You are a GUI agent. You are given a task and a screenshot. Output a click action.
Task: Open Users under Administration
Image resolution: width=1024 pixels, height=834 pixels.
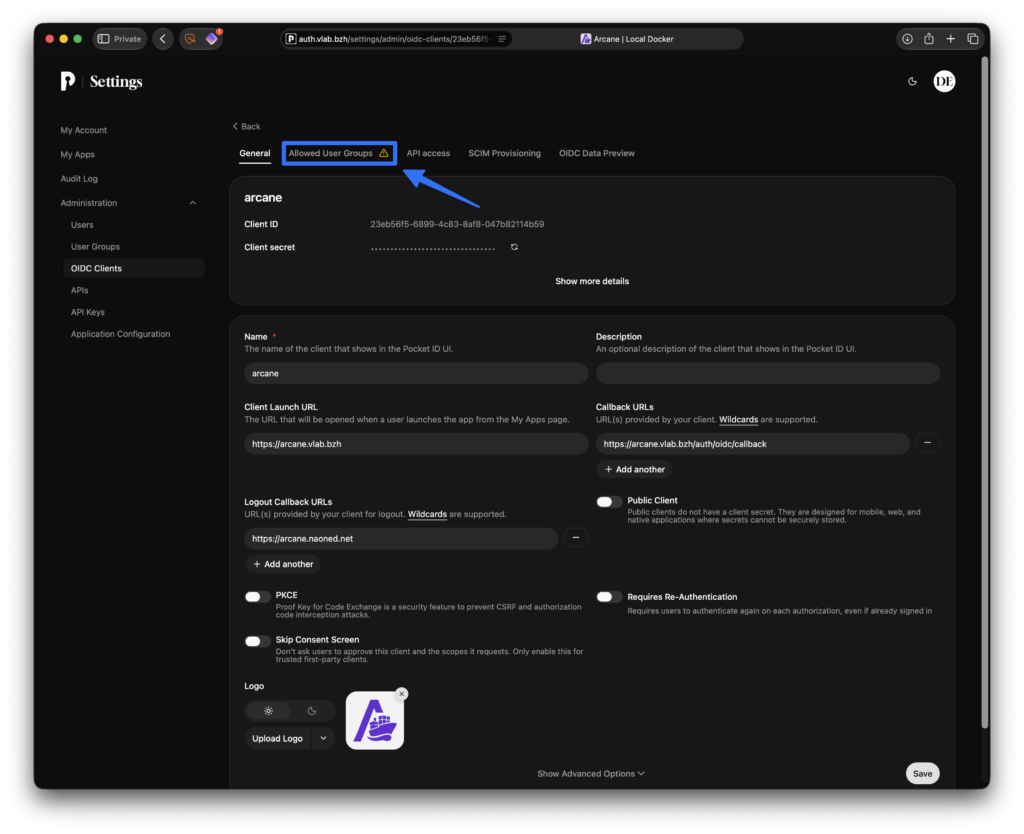tap(82, 225)
